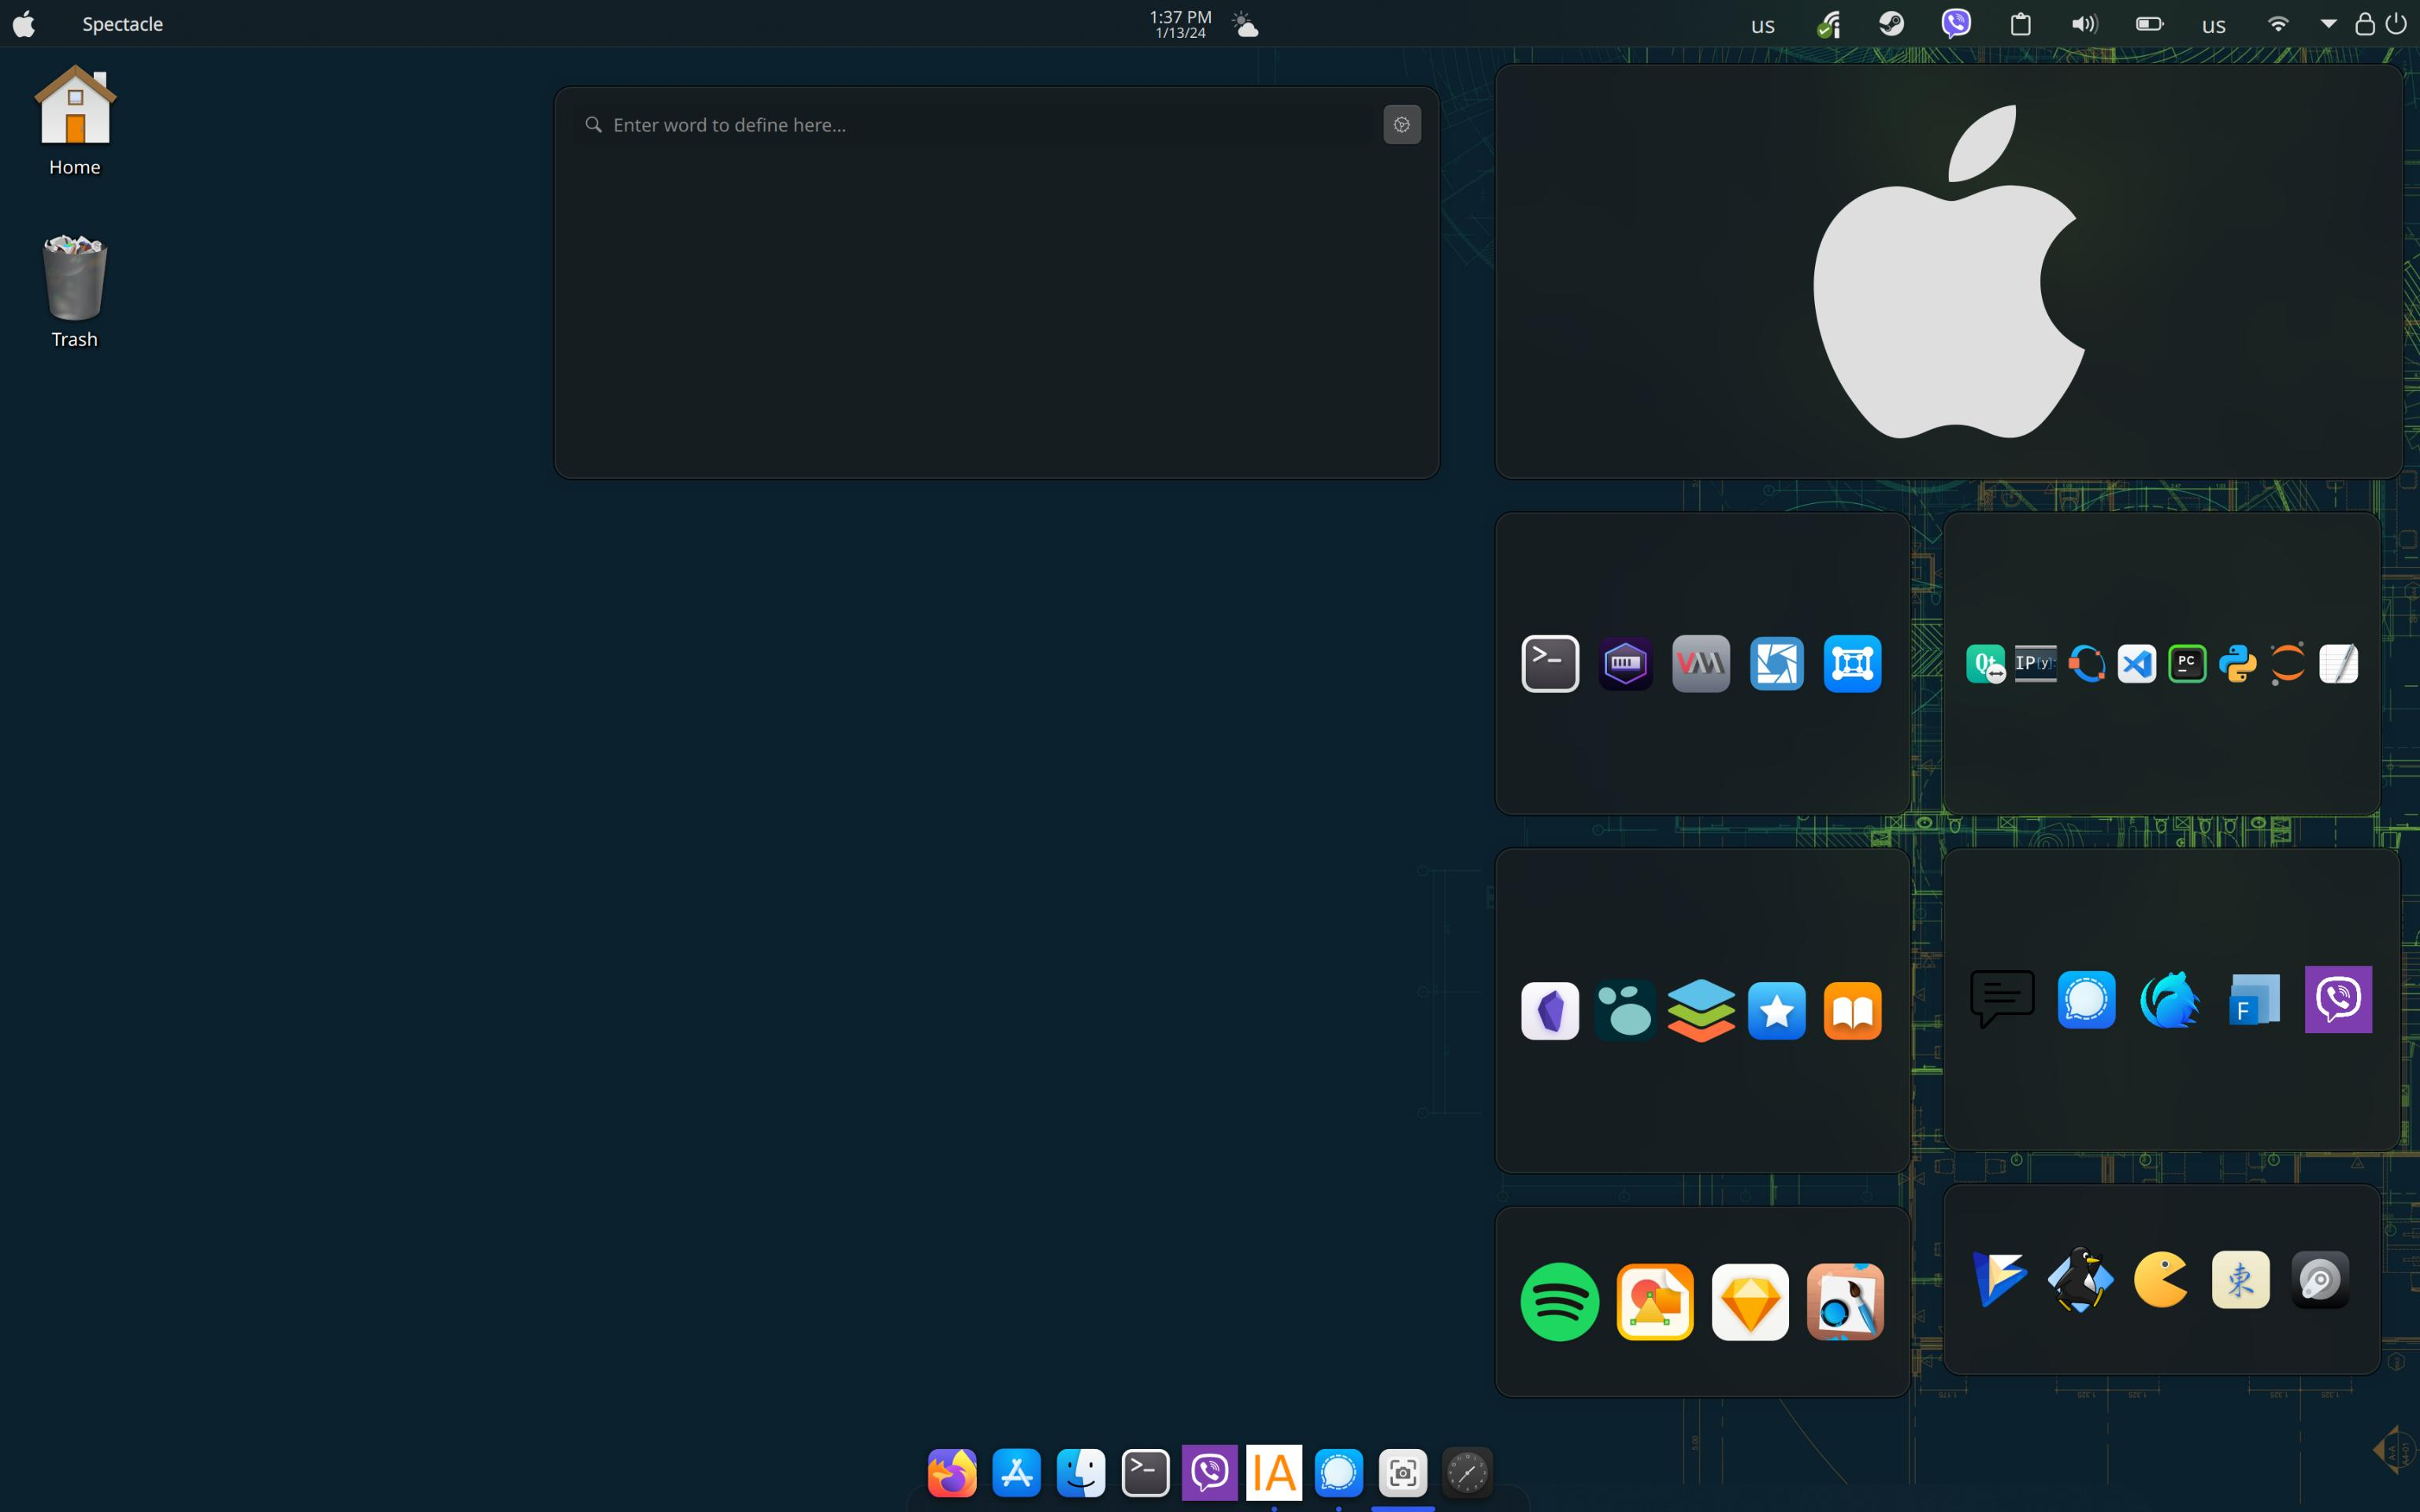Launch Steam from the games widget

pyautogui.click(x=2320, y=1278)
